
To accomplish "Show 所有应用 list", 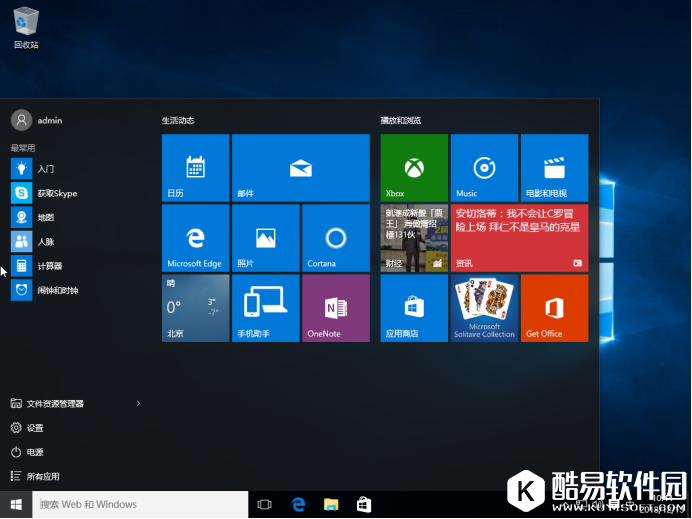I will pyautogui.click(x=42, y=477).
